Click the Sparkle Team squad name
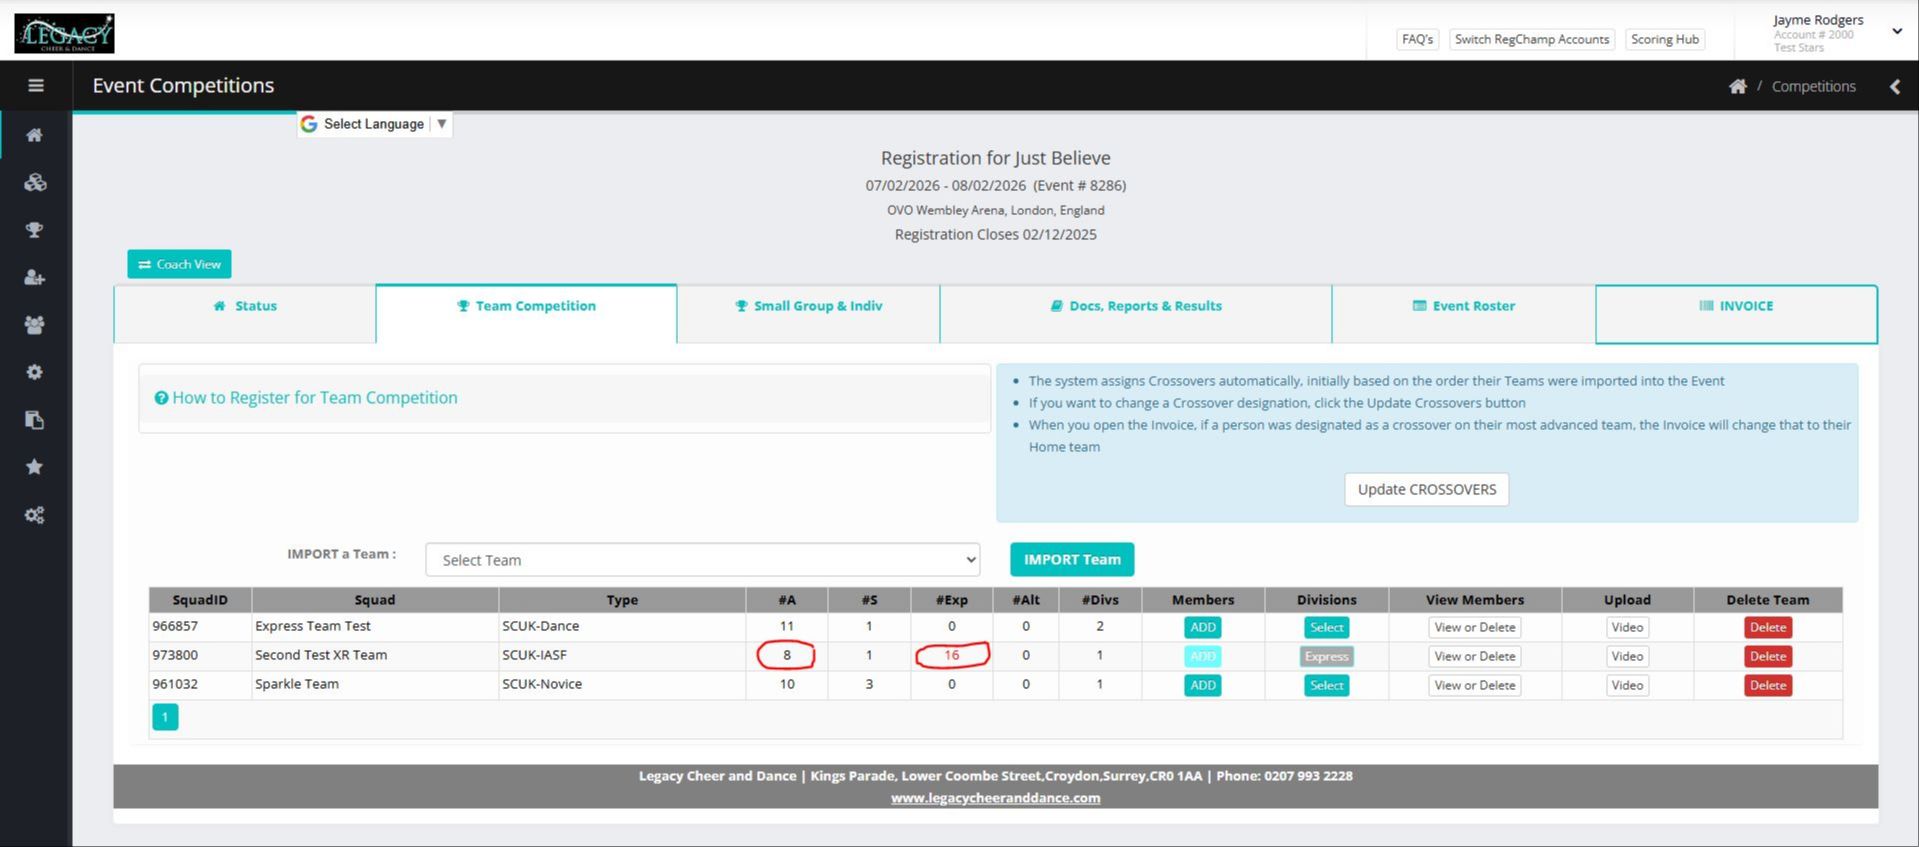 pos(297,685)
